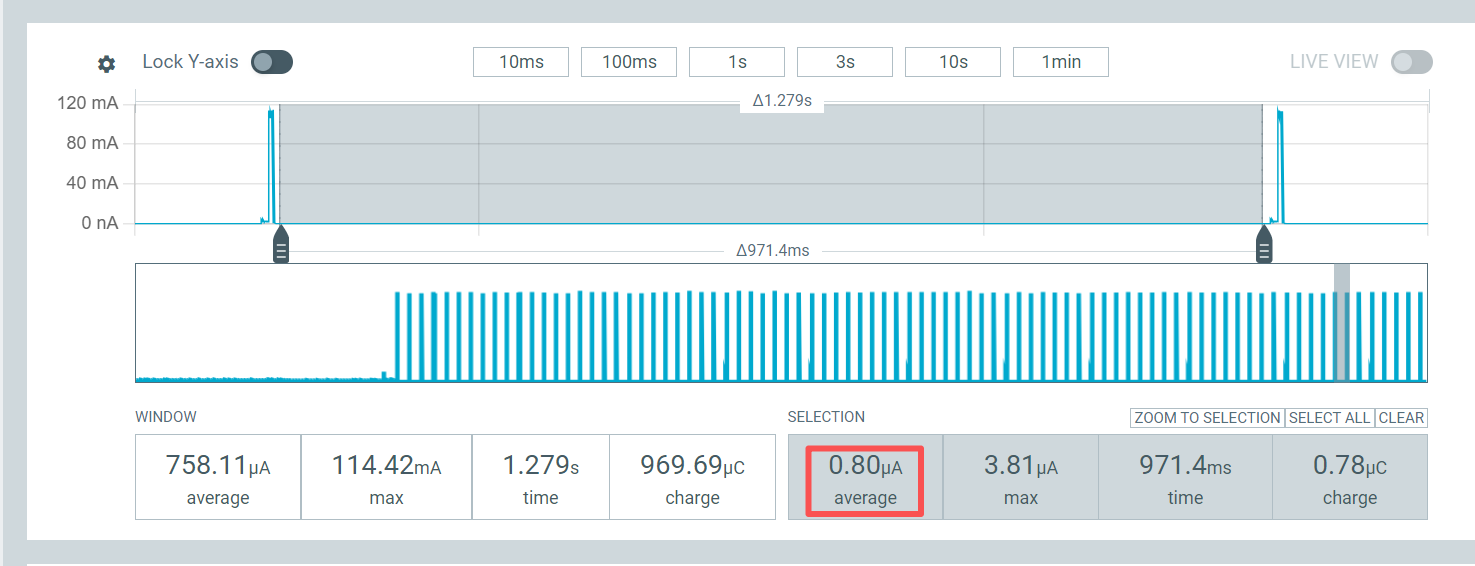Click the window max 114.42mA box
1475x566 pixels.
[386, 477]
